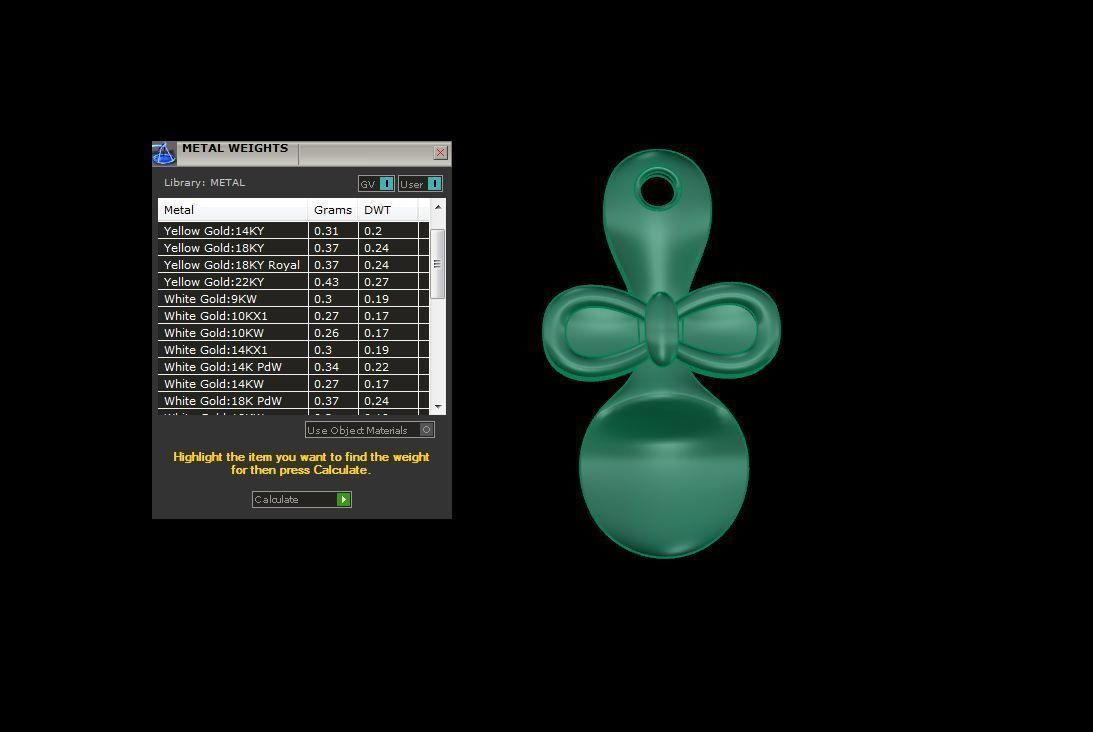Select the White Gold:18K PdW row
1093x732 pixels.
[293, 401]
